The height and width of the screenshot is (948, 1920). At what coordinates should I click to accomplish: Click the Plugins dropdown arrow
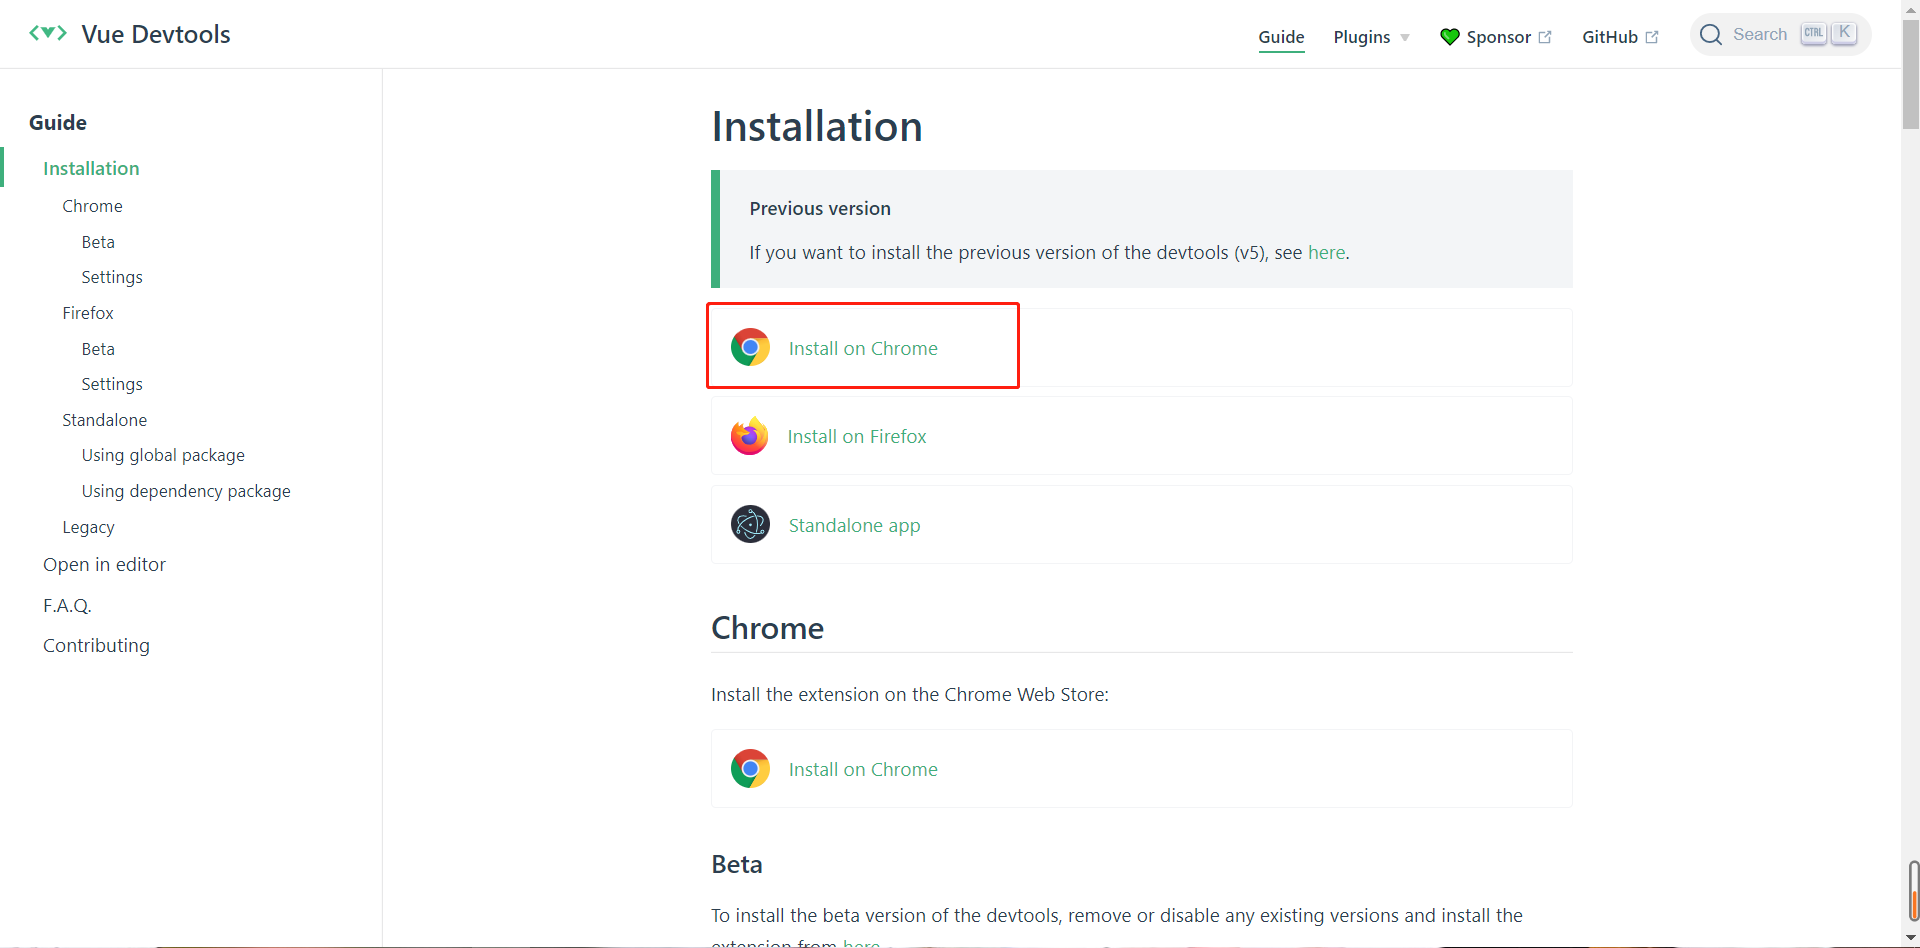(x=1404, y=38)
